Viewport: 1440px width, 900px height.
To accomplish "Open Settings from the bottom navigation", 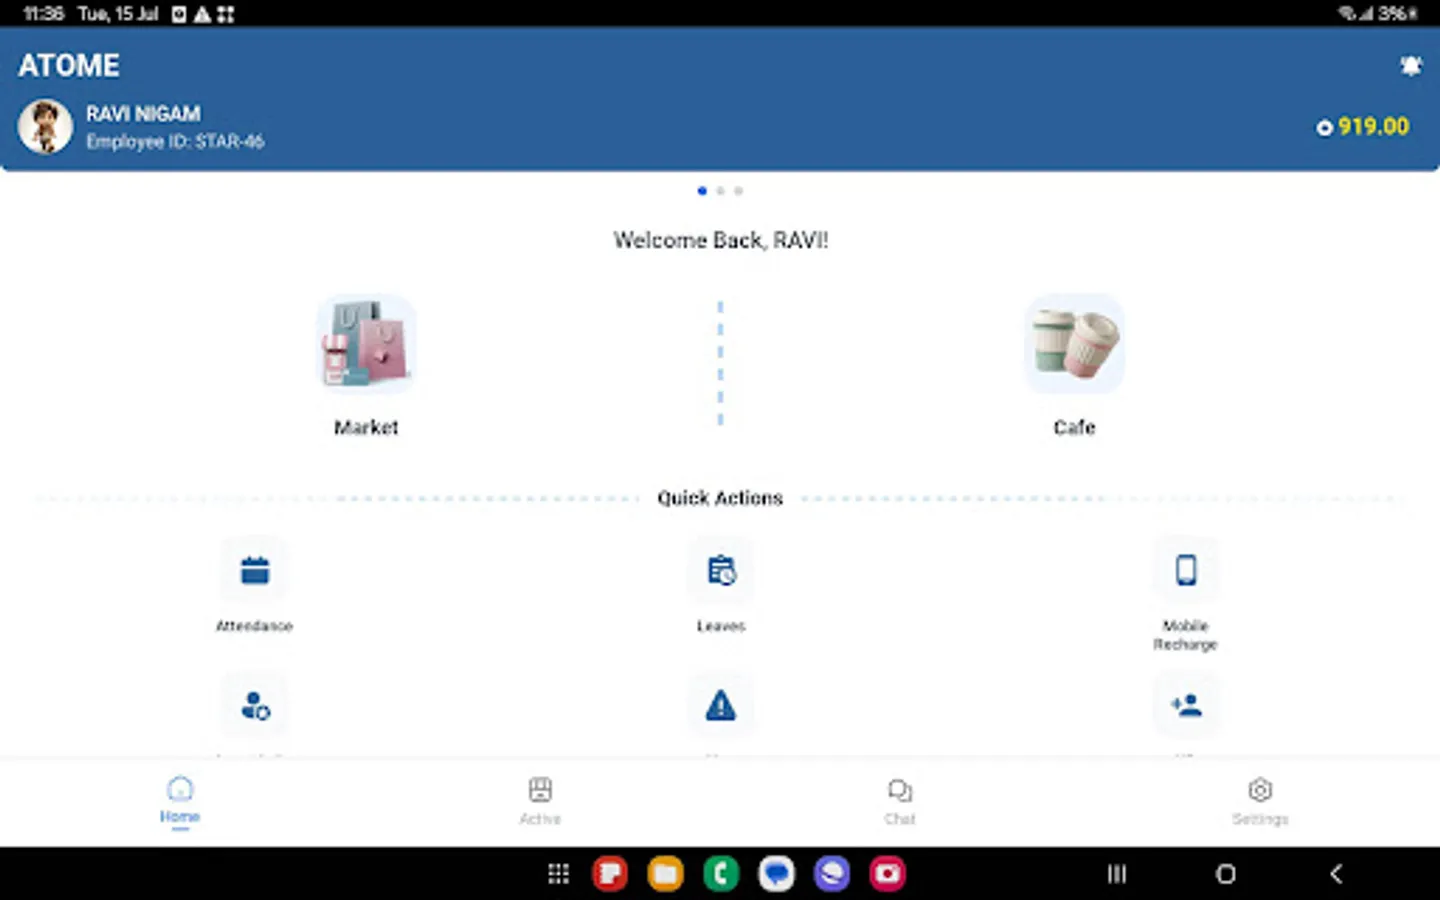I will (x=1259, y=800).
